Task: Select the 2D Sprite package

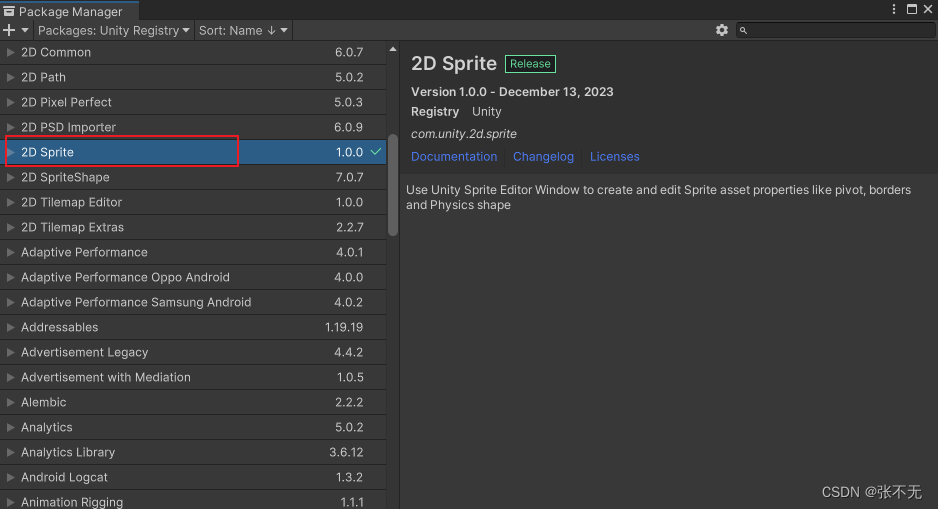Action: (193, 152)
